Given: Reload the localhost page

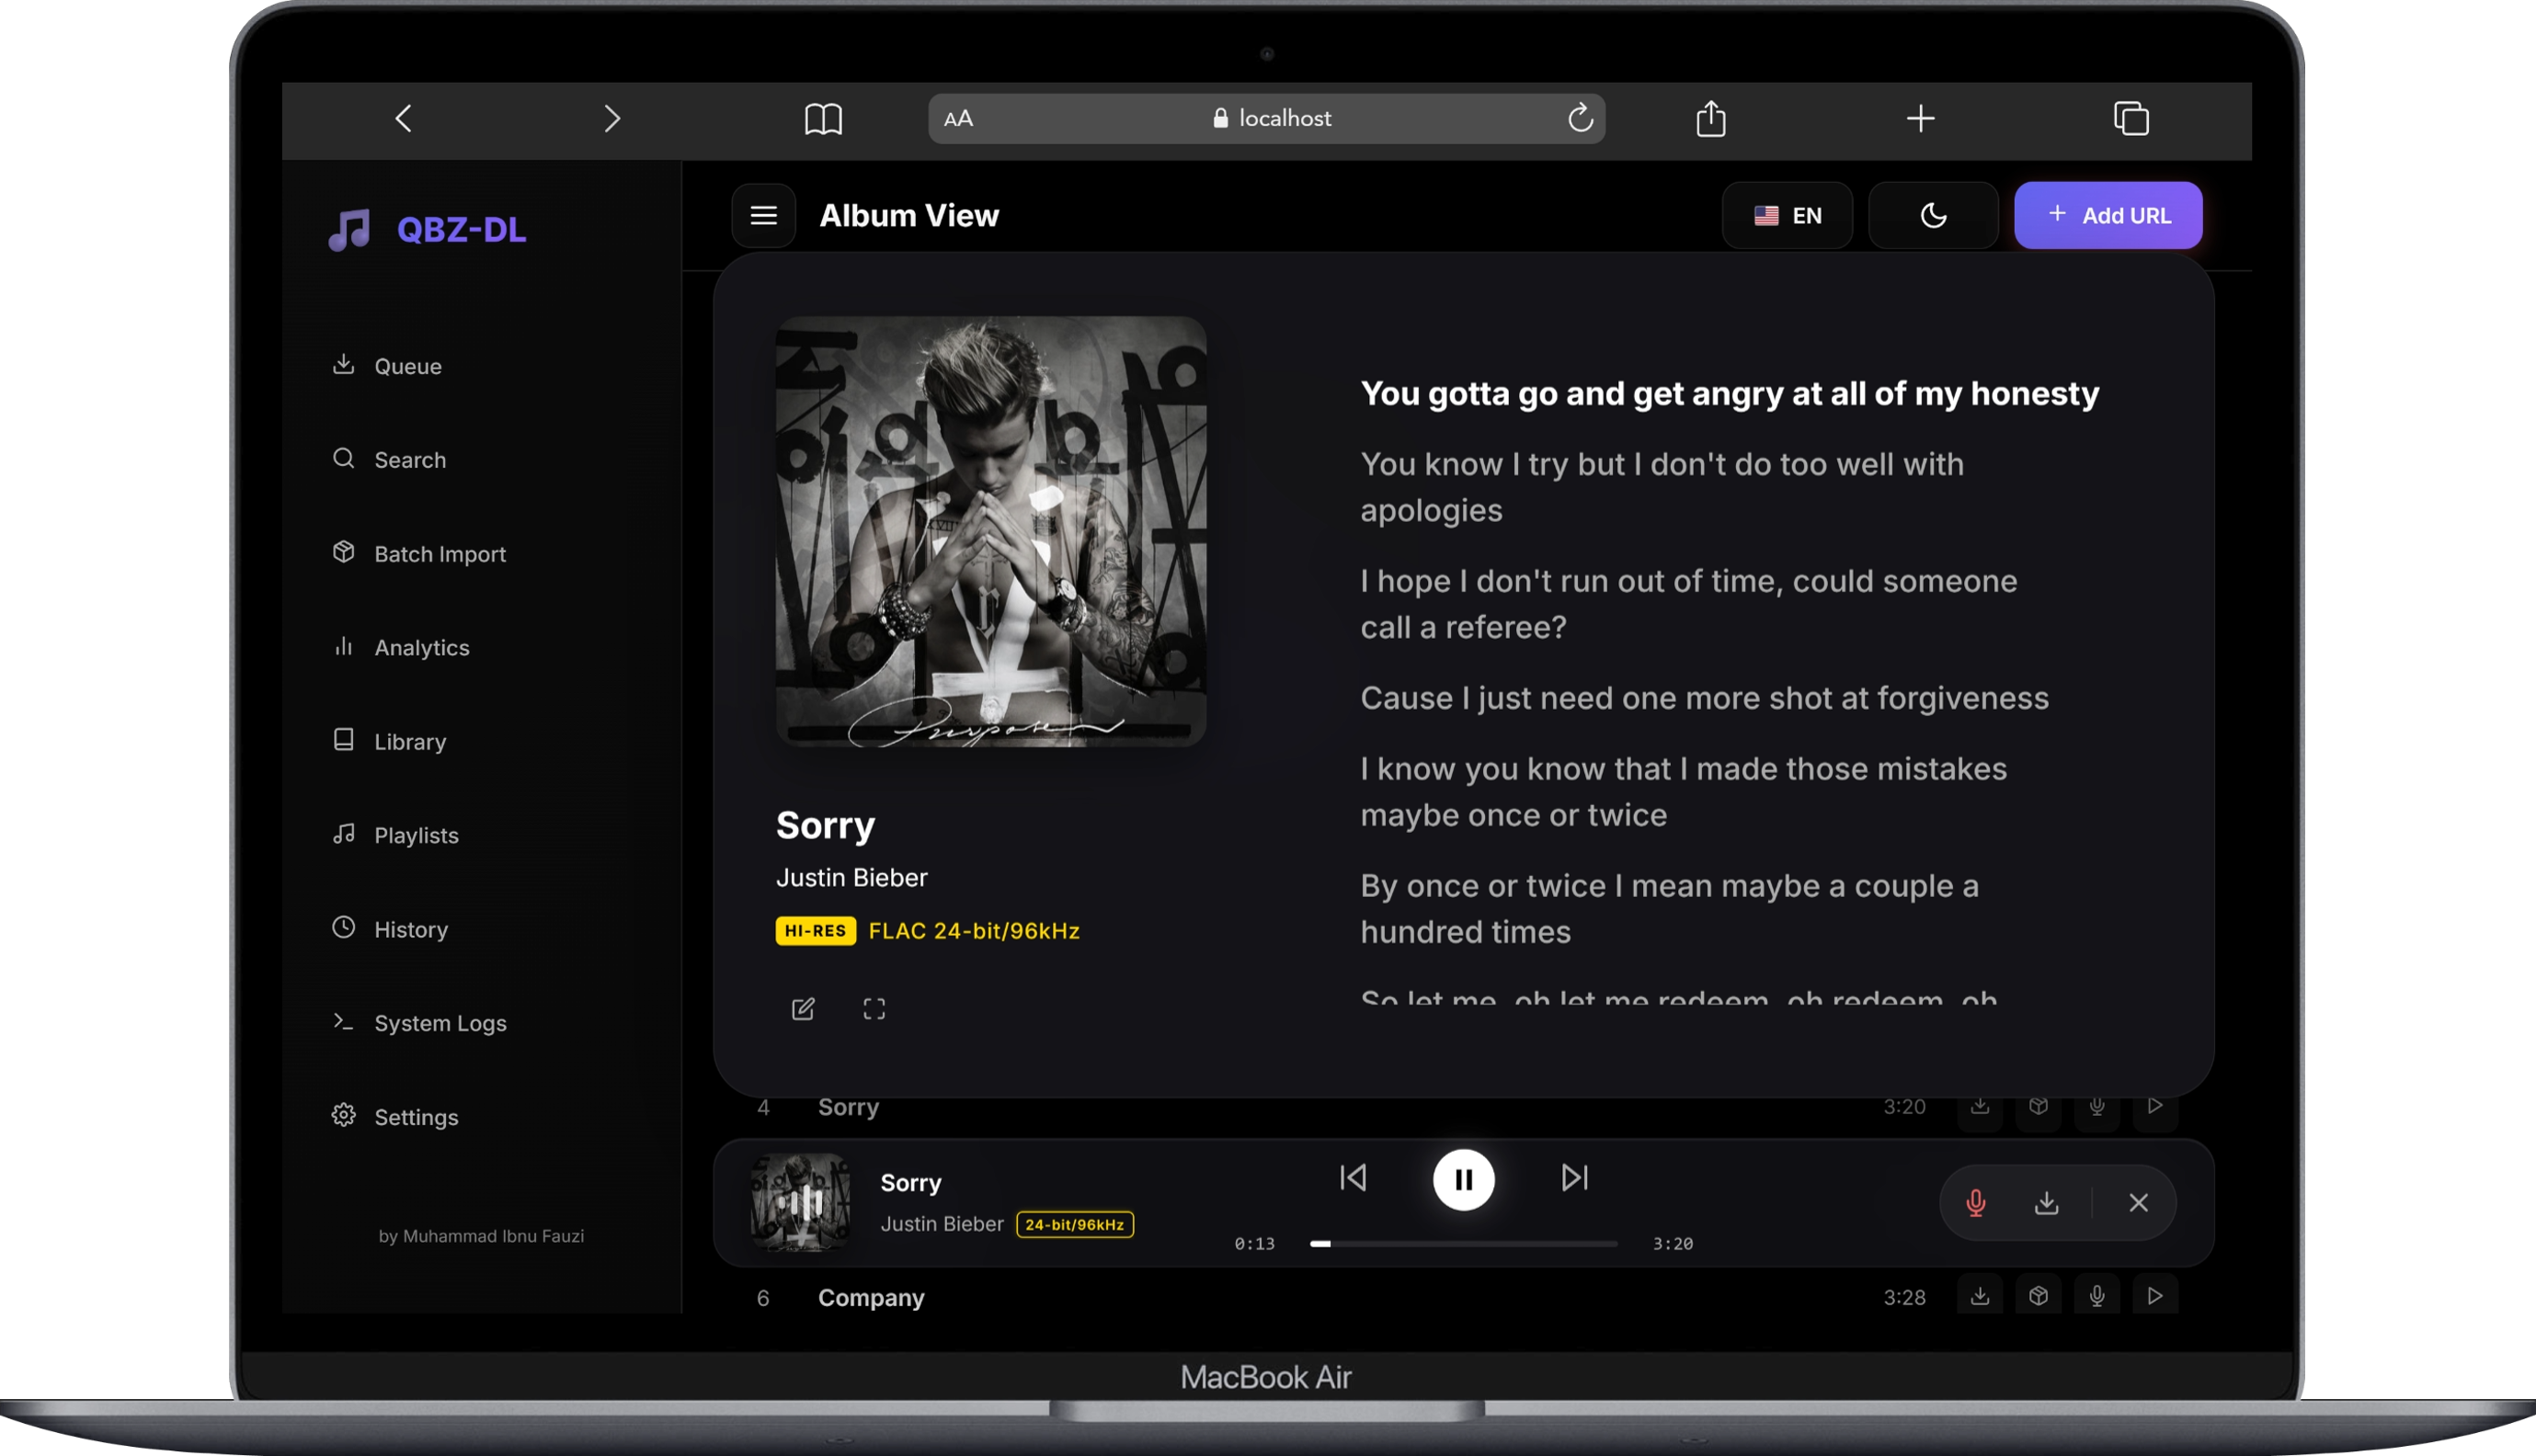Looking at the screenshot, I should pos(1580,118).
